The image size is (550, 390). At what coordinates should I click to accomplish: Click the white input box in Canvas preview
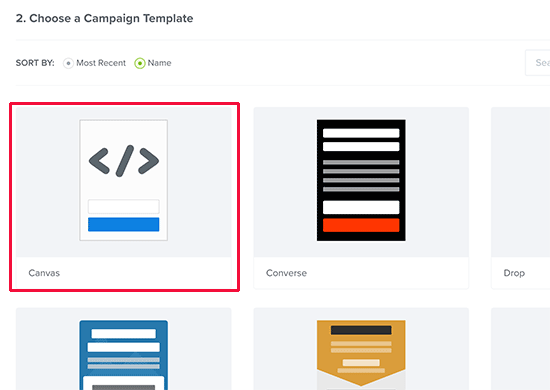(x=123, y=207)
